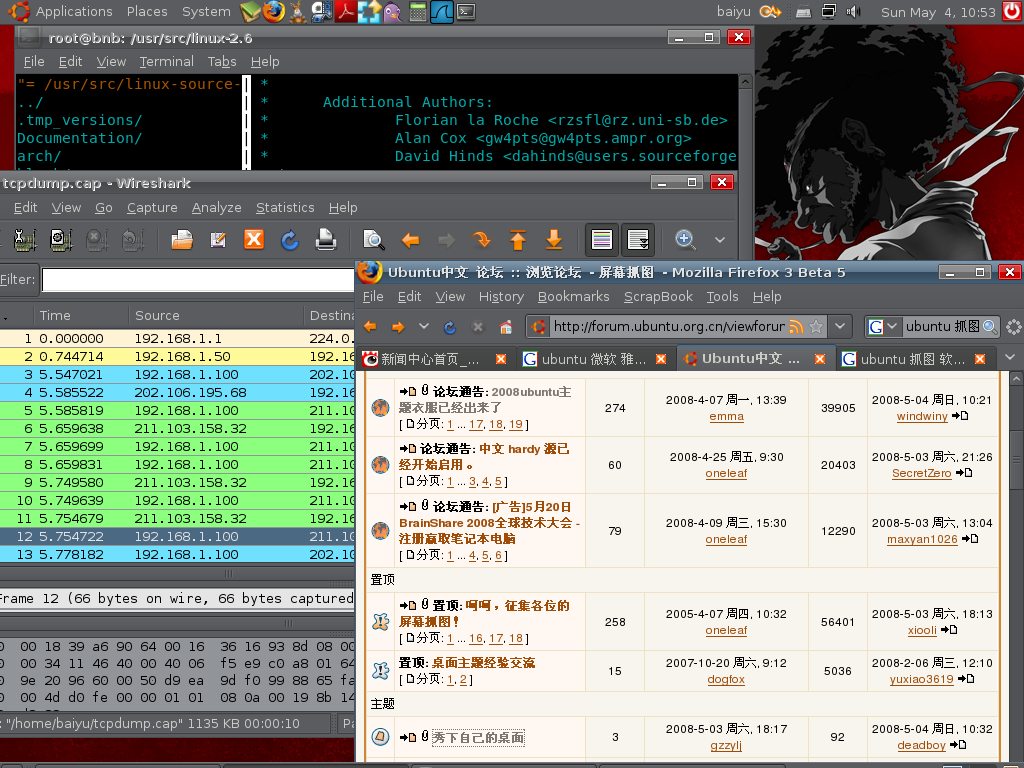Viewport: 1024px width, 768px height.
Task: Sort Wireshark packets by Source column
Action: [216, 315]
